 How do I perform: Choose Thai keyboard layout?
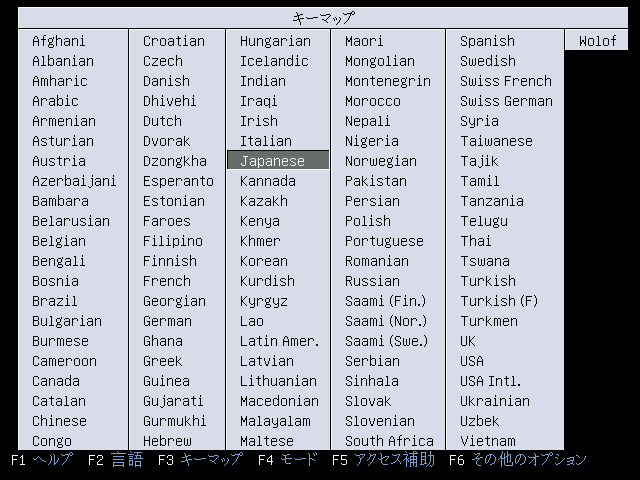476,241
